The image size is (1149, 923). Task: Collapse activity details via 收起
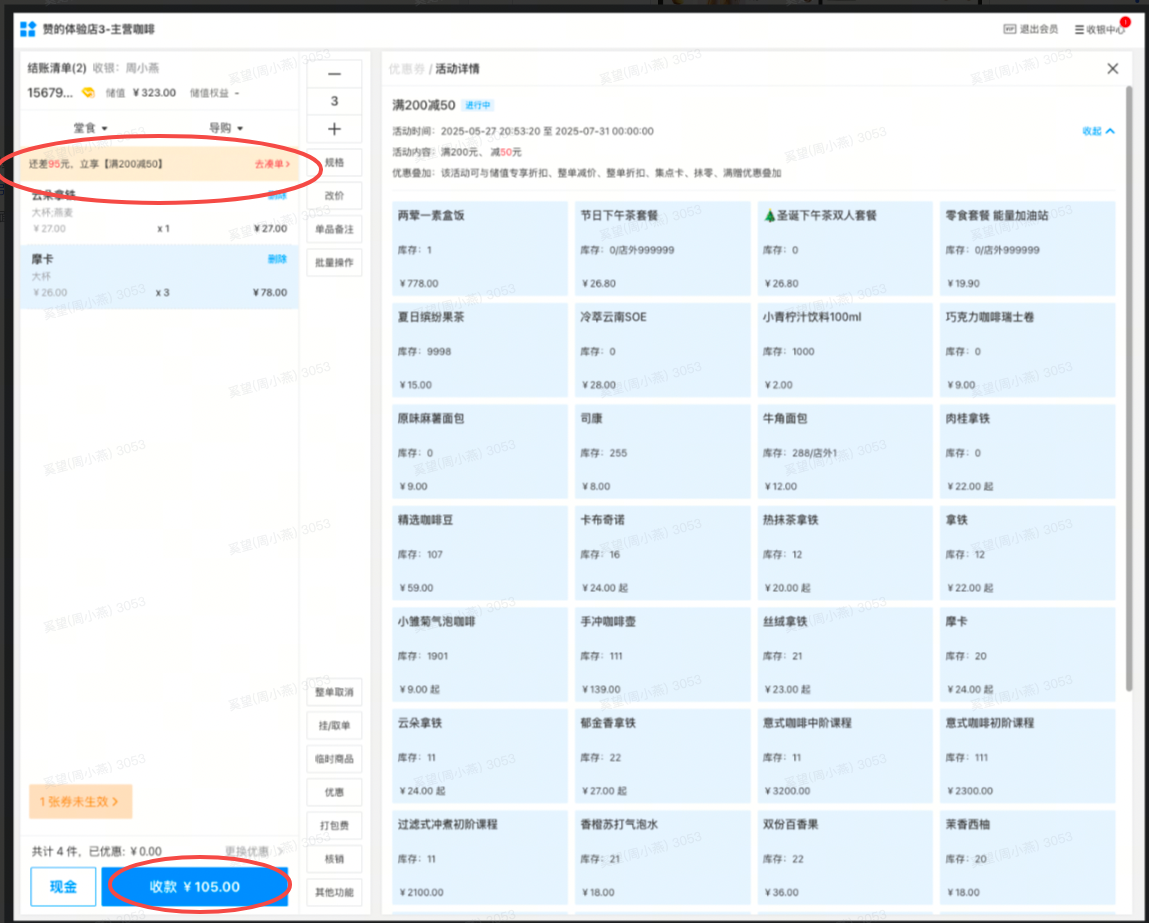[x=1098, y=131]
